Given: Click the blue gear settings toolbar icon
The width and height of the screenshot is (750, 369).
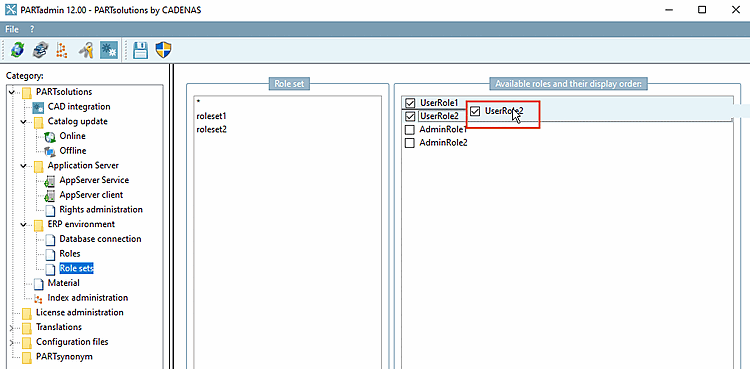Looking at the screenshot, I should coord(109,49).
